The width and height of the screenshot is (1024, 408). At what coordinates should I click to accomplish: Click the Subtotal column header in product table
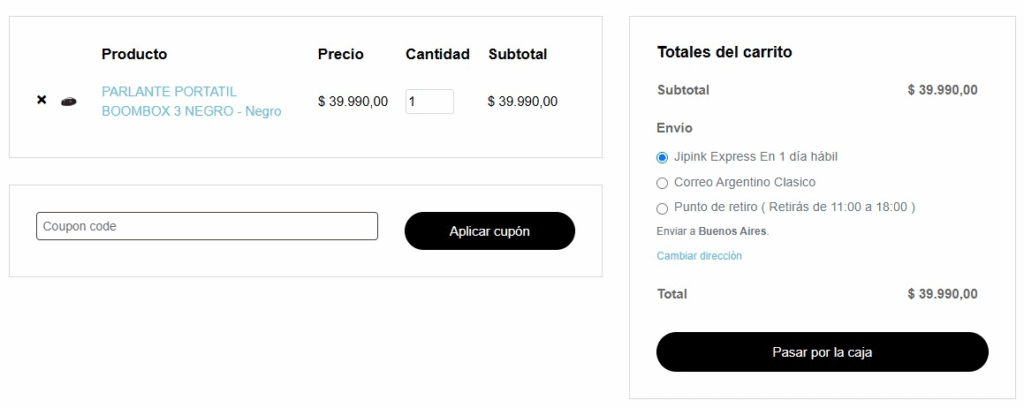[x=518, y=54]
